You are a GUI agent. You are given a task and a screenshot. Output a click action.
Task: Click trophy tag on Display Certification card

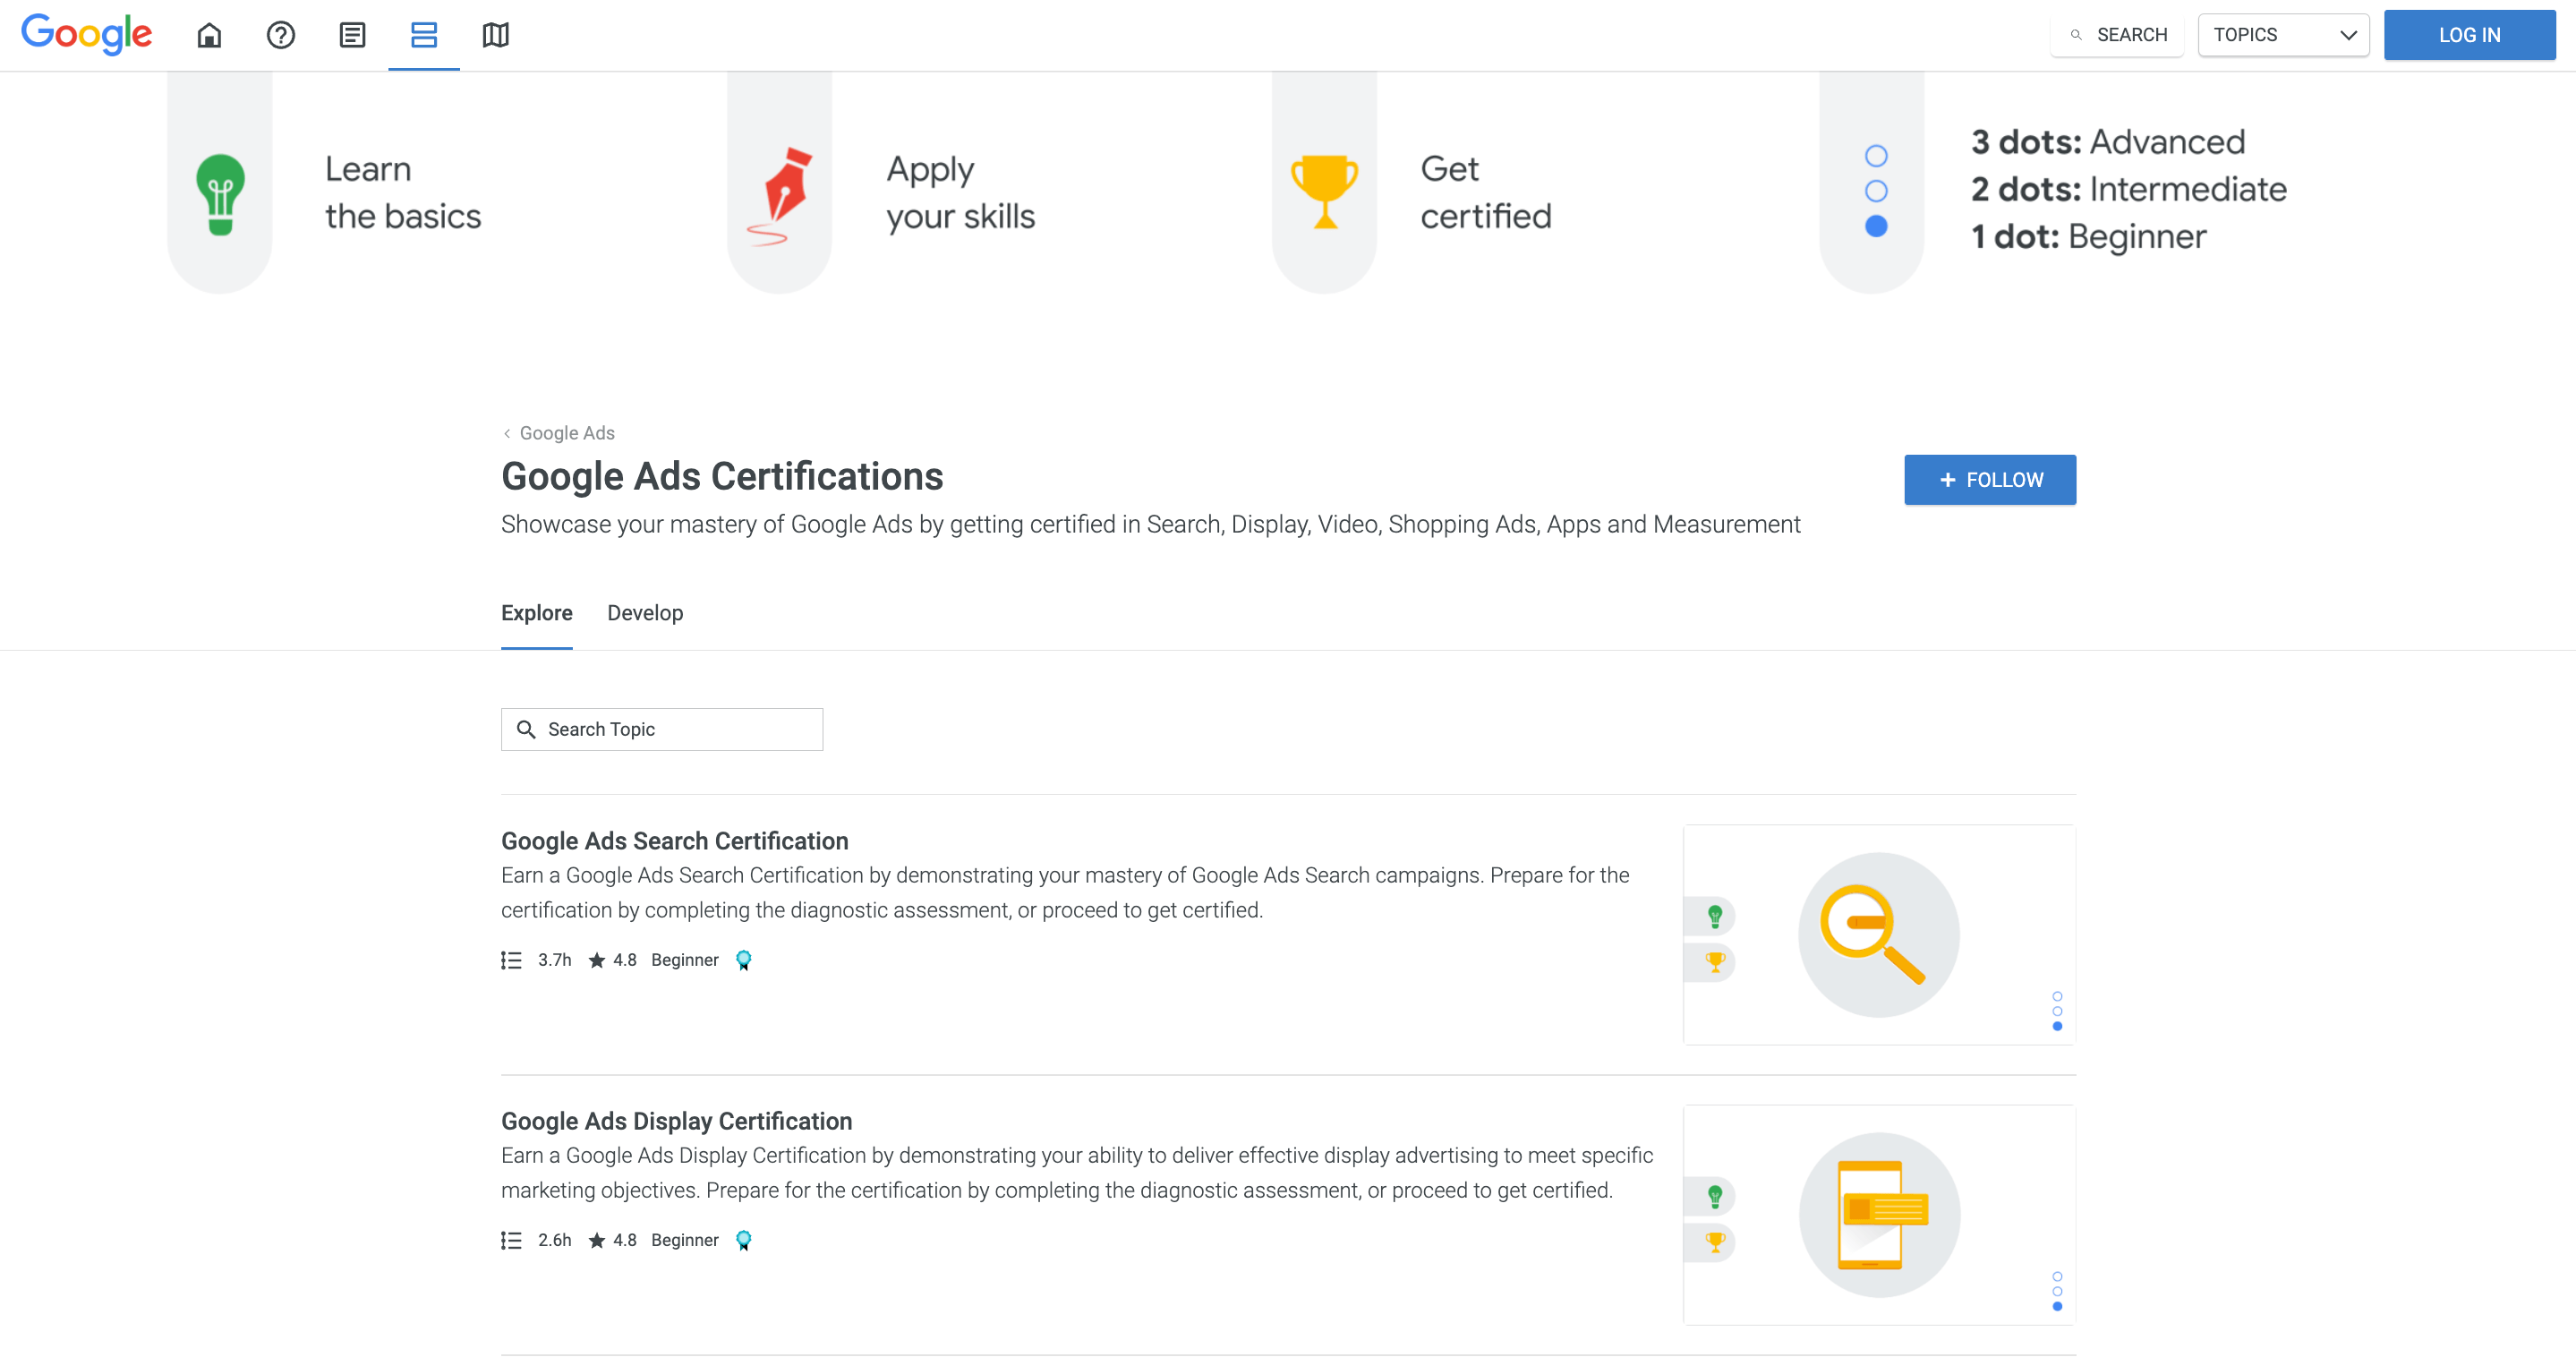point(1715,1242)
